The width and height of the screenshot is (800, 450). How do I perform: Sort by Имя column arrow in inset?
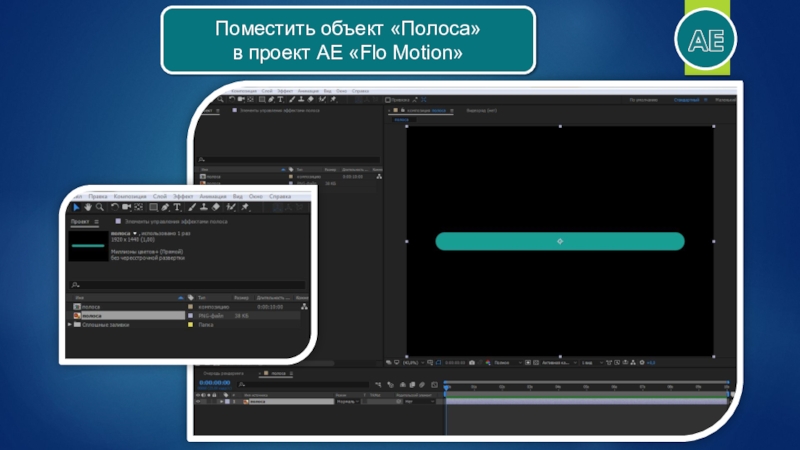coord(181,297)
